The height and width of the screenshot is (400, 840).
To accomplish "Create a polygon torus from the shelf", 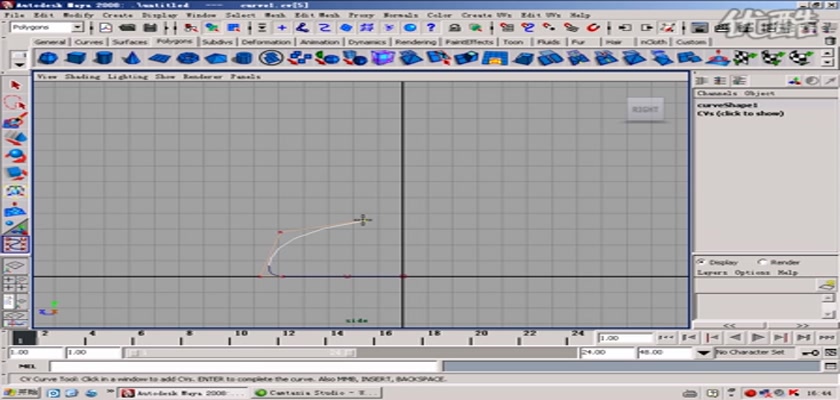I will [188, 58].
